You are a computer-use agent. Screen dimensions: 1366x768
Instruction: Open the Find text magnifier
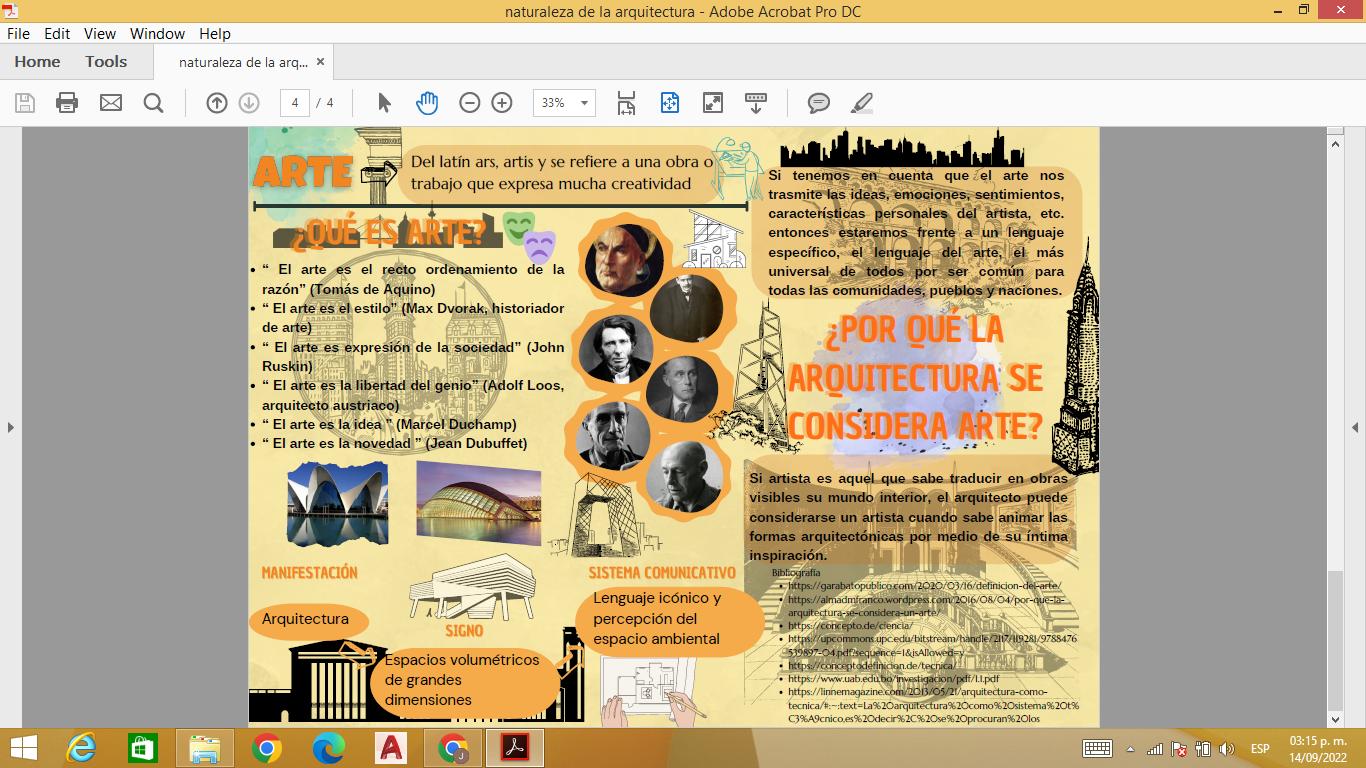click(153, 102)
